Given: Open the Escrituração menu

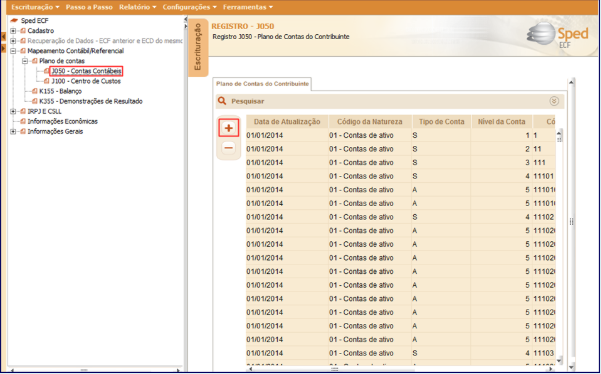Looking at the screenshot, I should coord(35,7).
